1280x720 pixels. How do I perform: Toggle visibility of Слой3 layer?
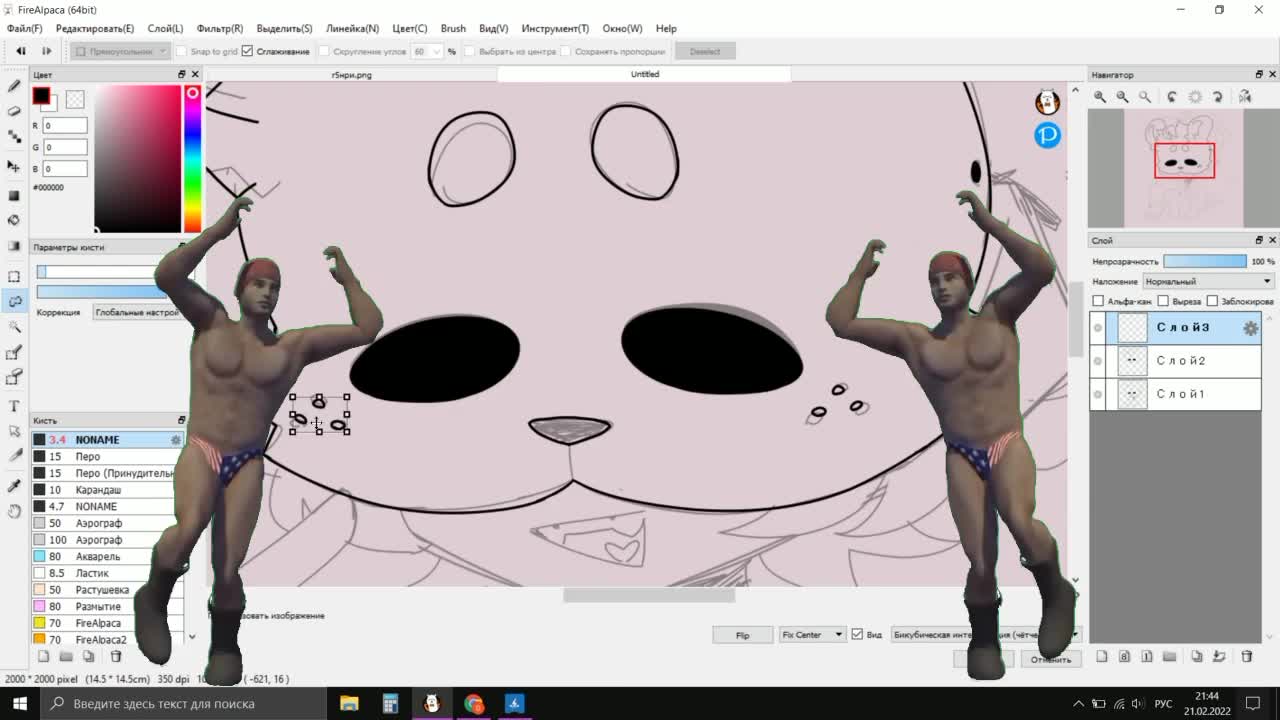(x=1098, y=328)
